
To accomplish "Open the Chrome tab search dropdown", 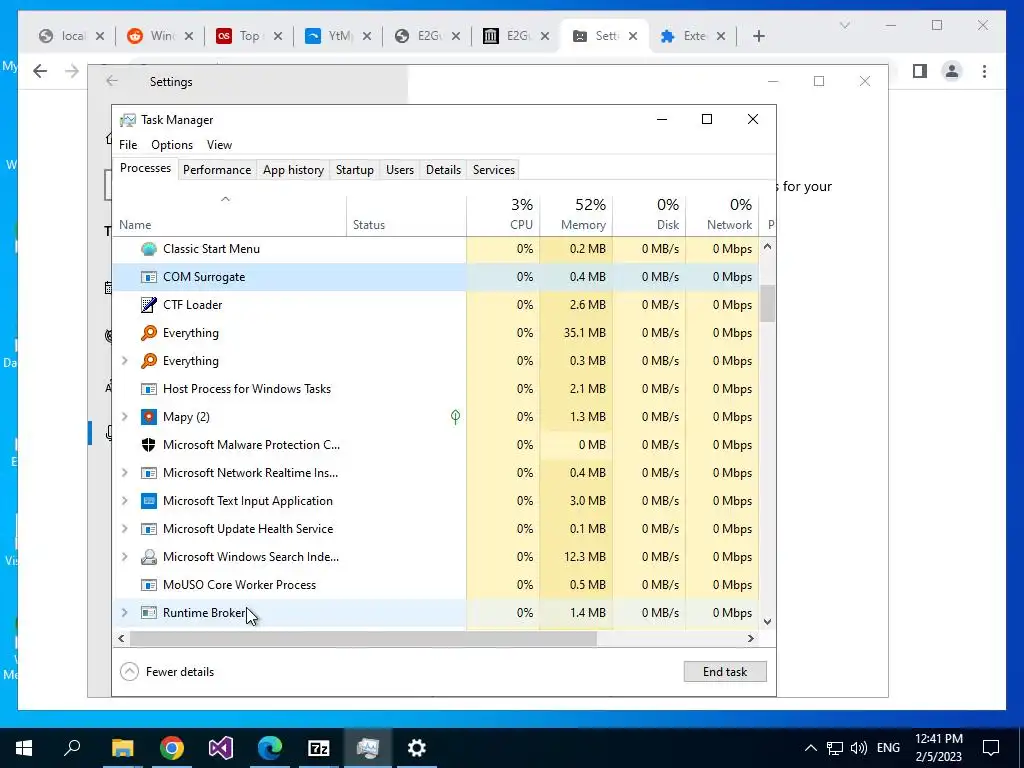I will pyautogui.click(x=844, y=25).
